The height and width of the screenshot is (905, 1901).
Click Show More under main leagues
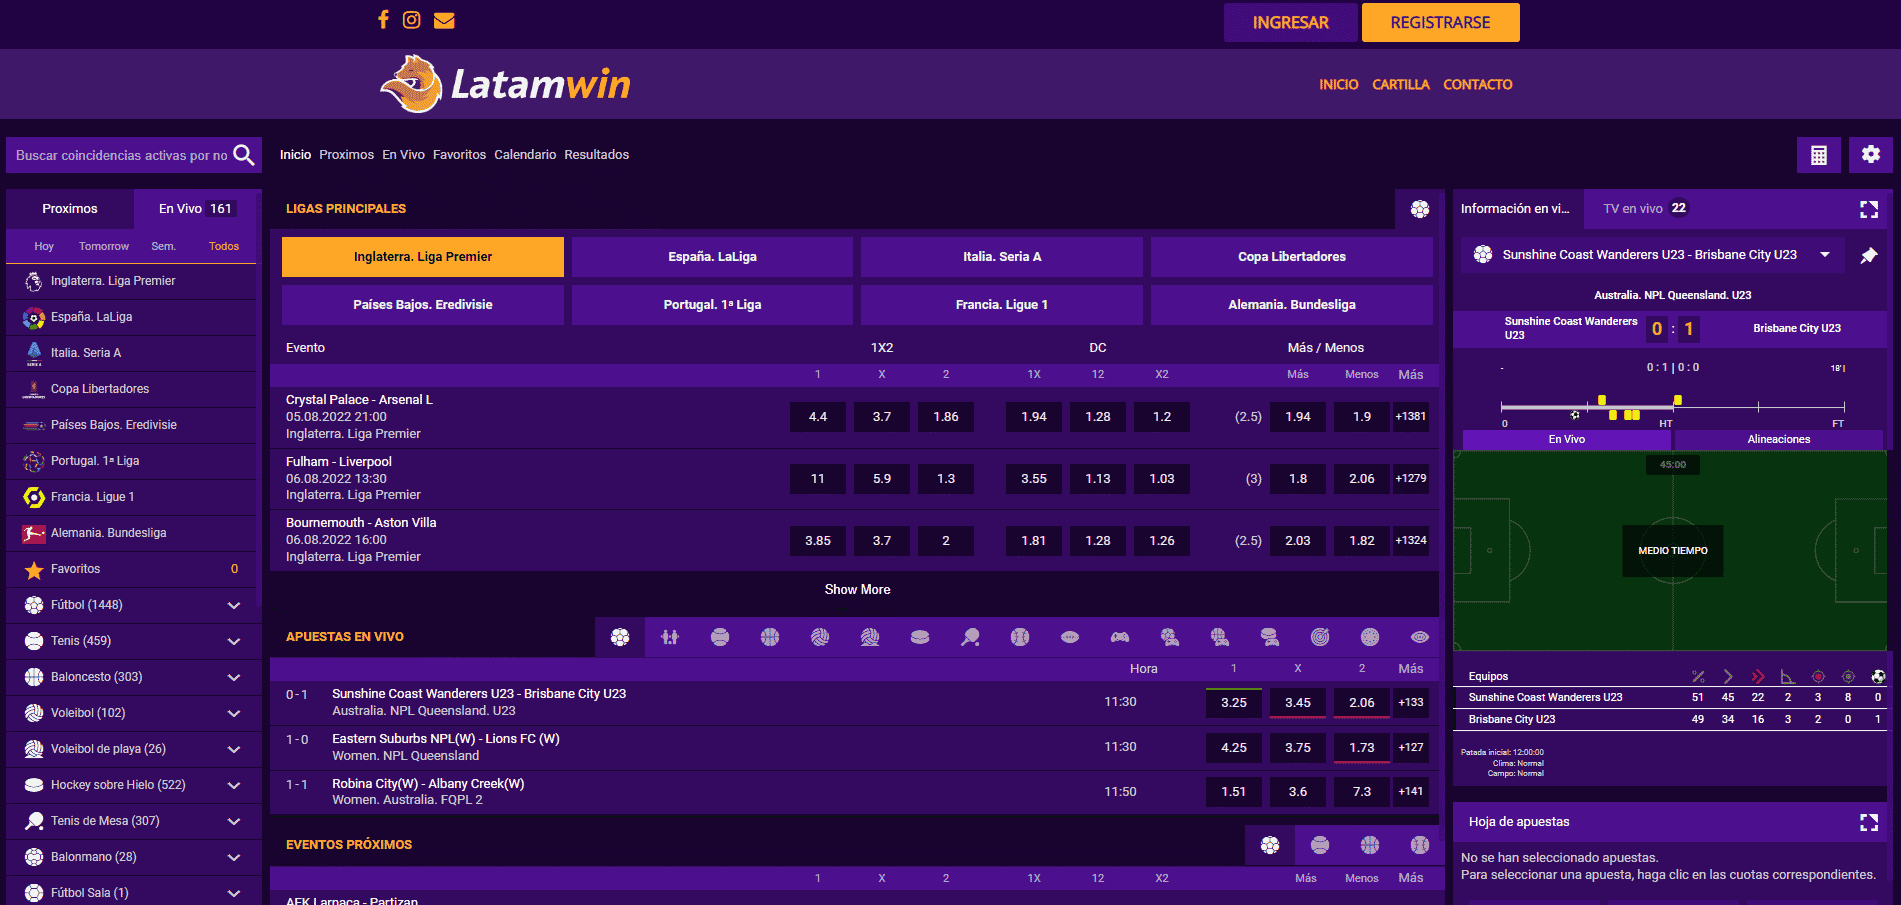coord(857,590)
